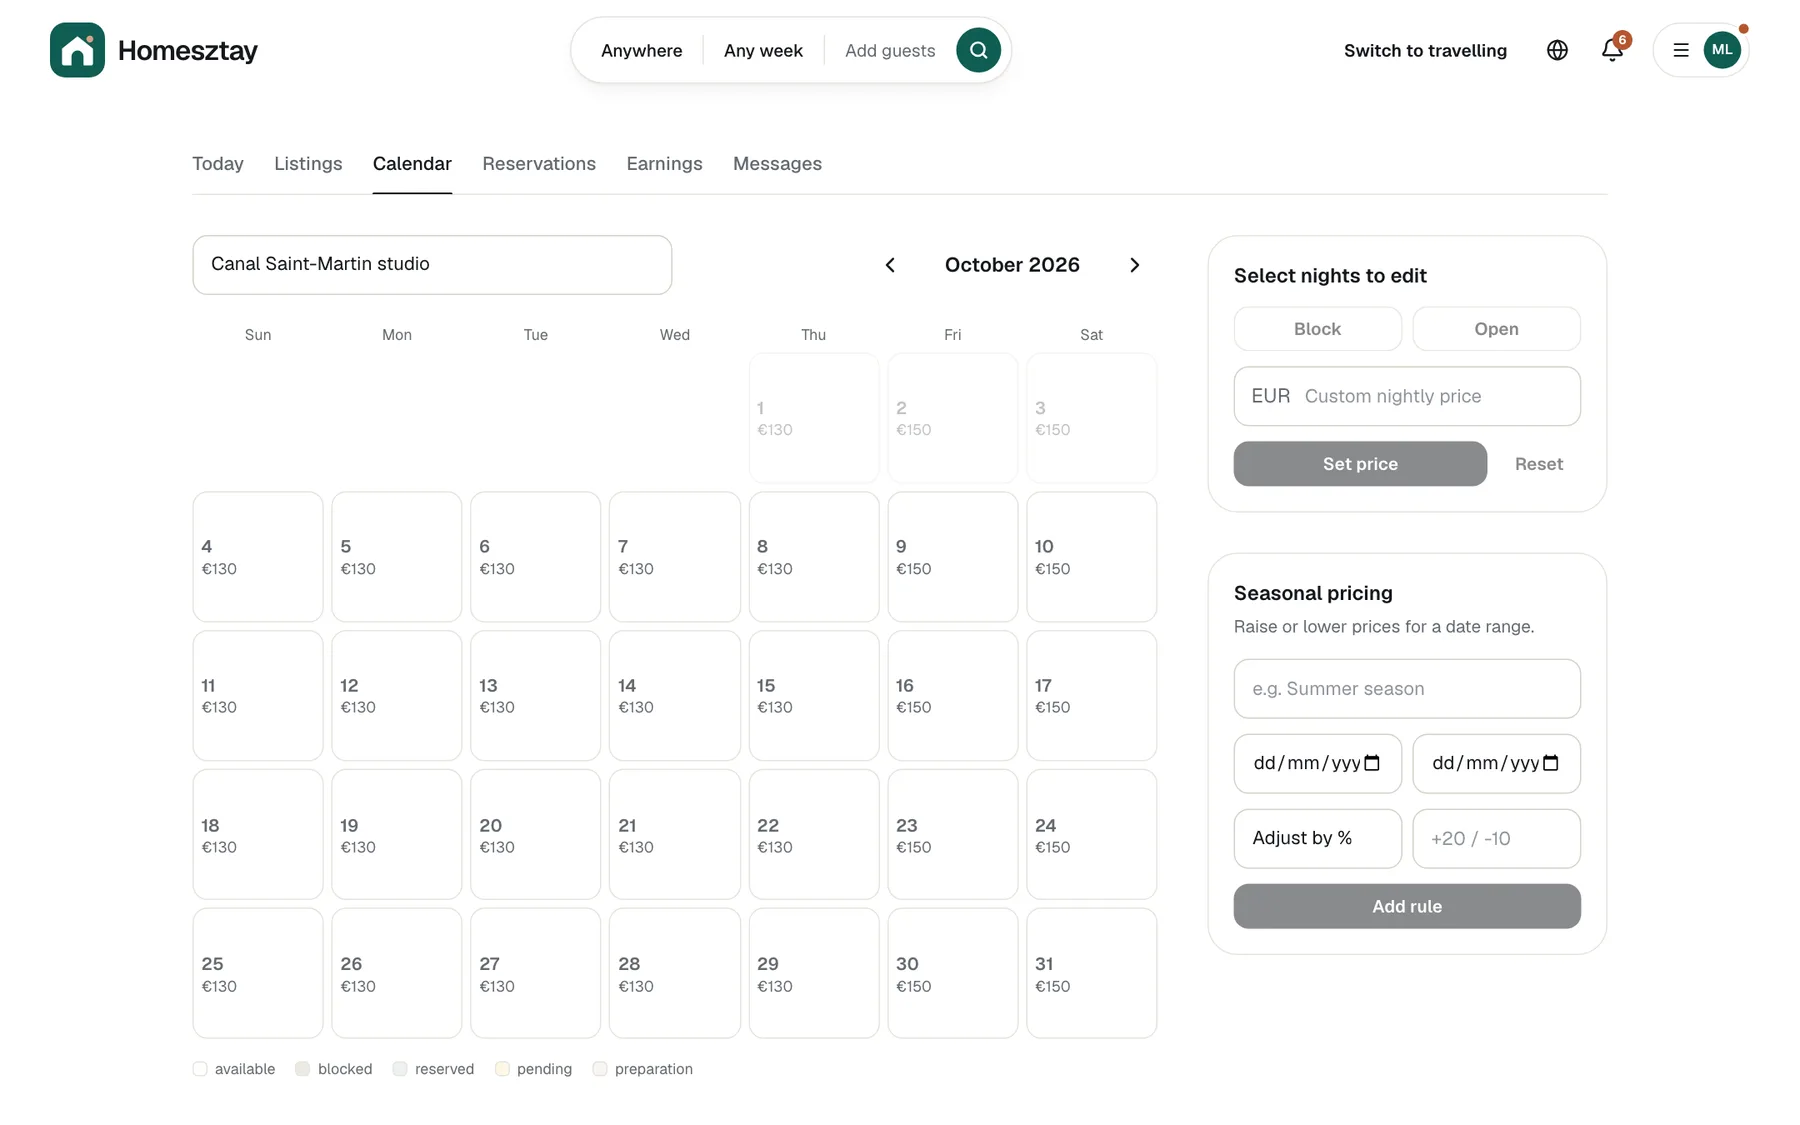Open the Reservations tab

539,164
